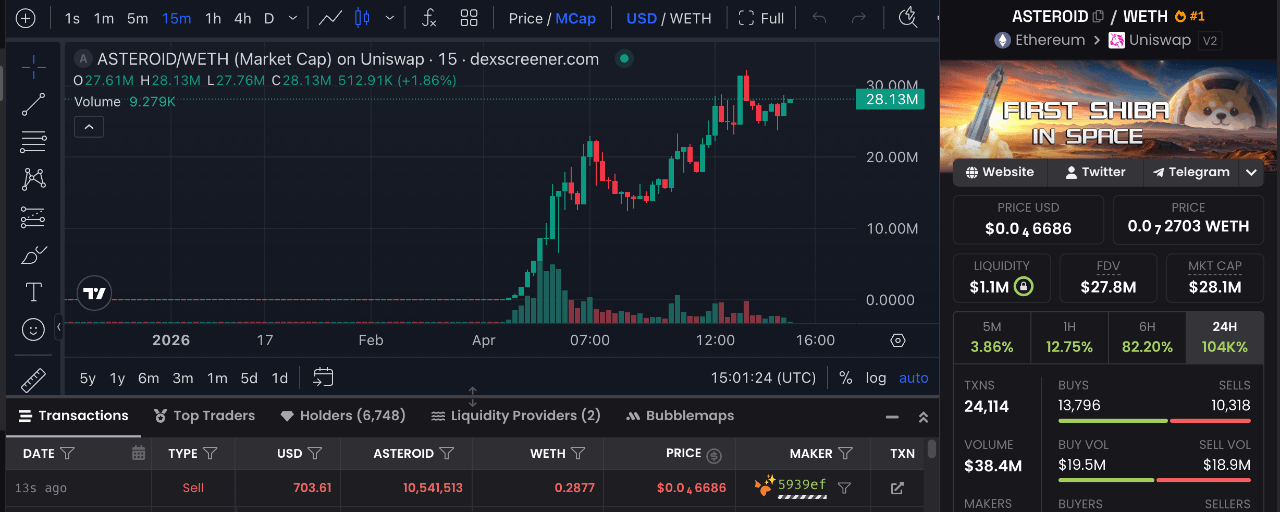Open the go to date calendar icon
The width and height of the screenshot is (1280, 512).
[322, 378]
